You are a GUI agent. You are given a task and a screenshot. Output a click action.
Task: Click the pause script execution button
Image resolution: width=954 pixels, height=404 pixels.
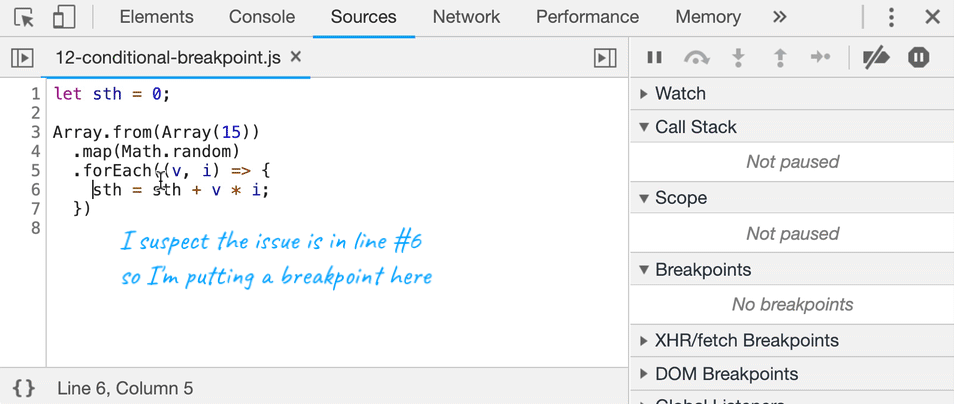click(x=655, y=57)
